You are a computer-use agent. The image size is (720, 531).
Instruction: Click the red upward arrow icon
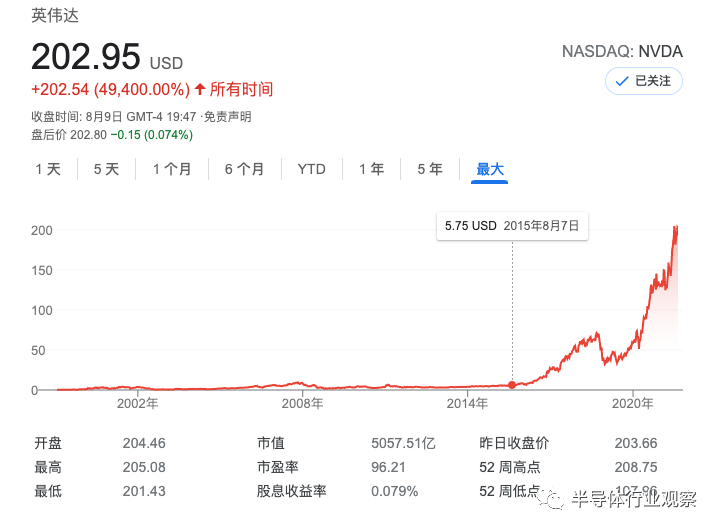pyautogui.click(x=200, y=89)
